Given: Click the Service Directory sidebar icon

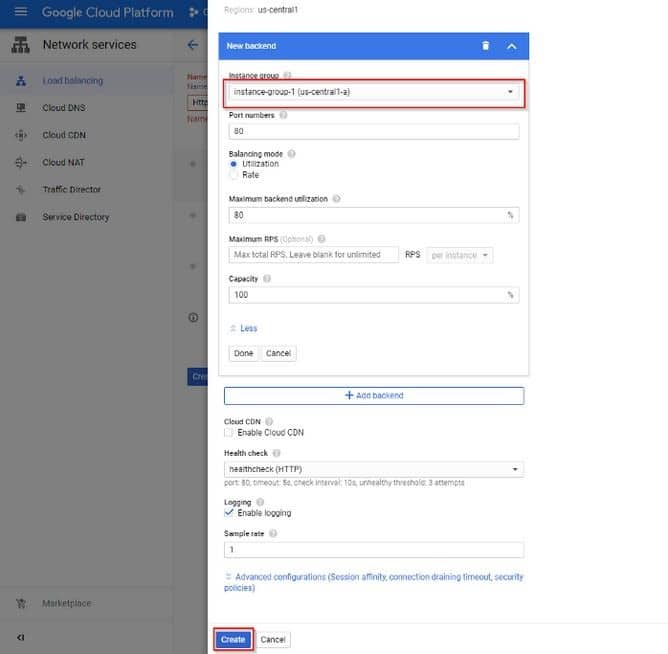Looking at the screenshot, I should [x=21, y=217].
